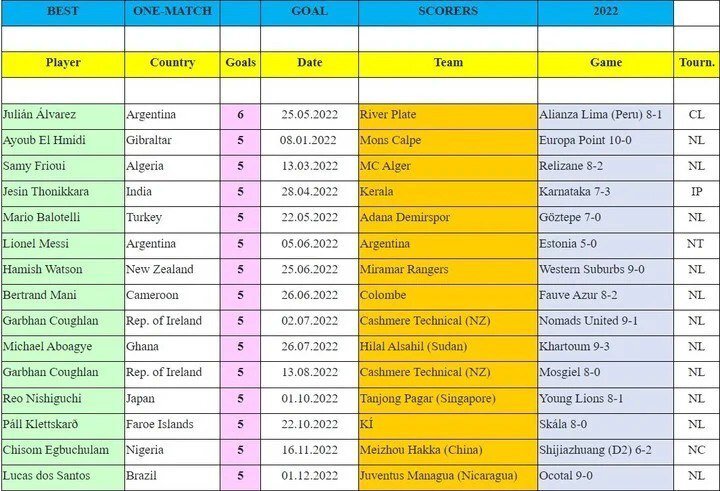Click the Goals column header

[x=240, y=63]
